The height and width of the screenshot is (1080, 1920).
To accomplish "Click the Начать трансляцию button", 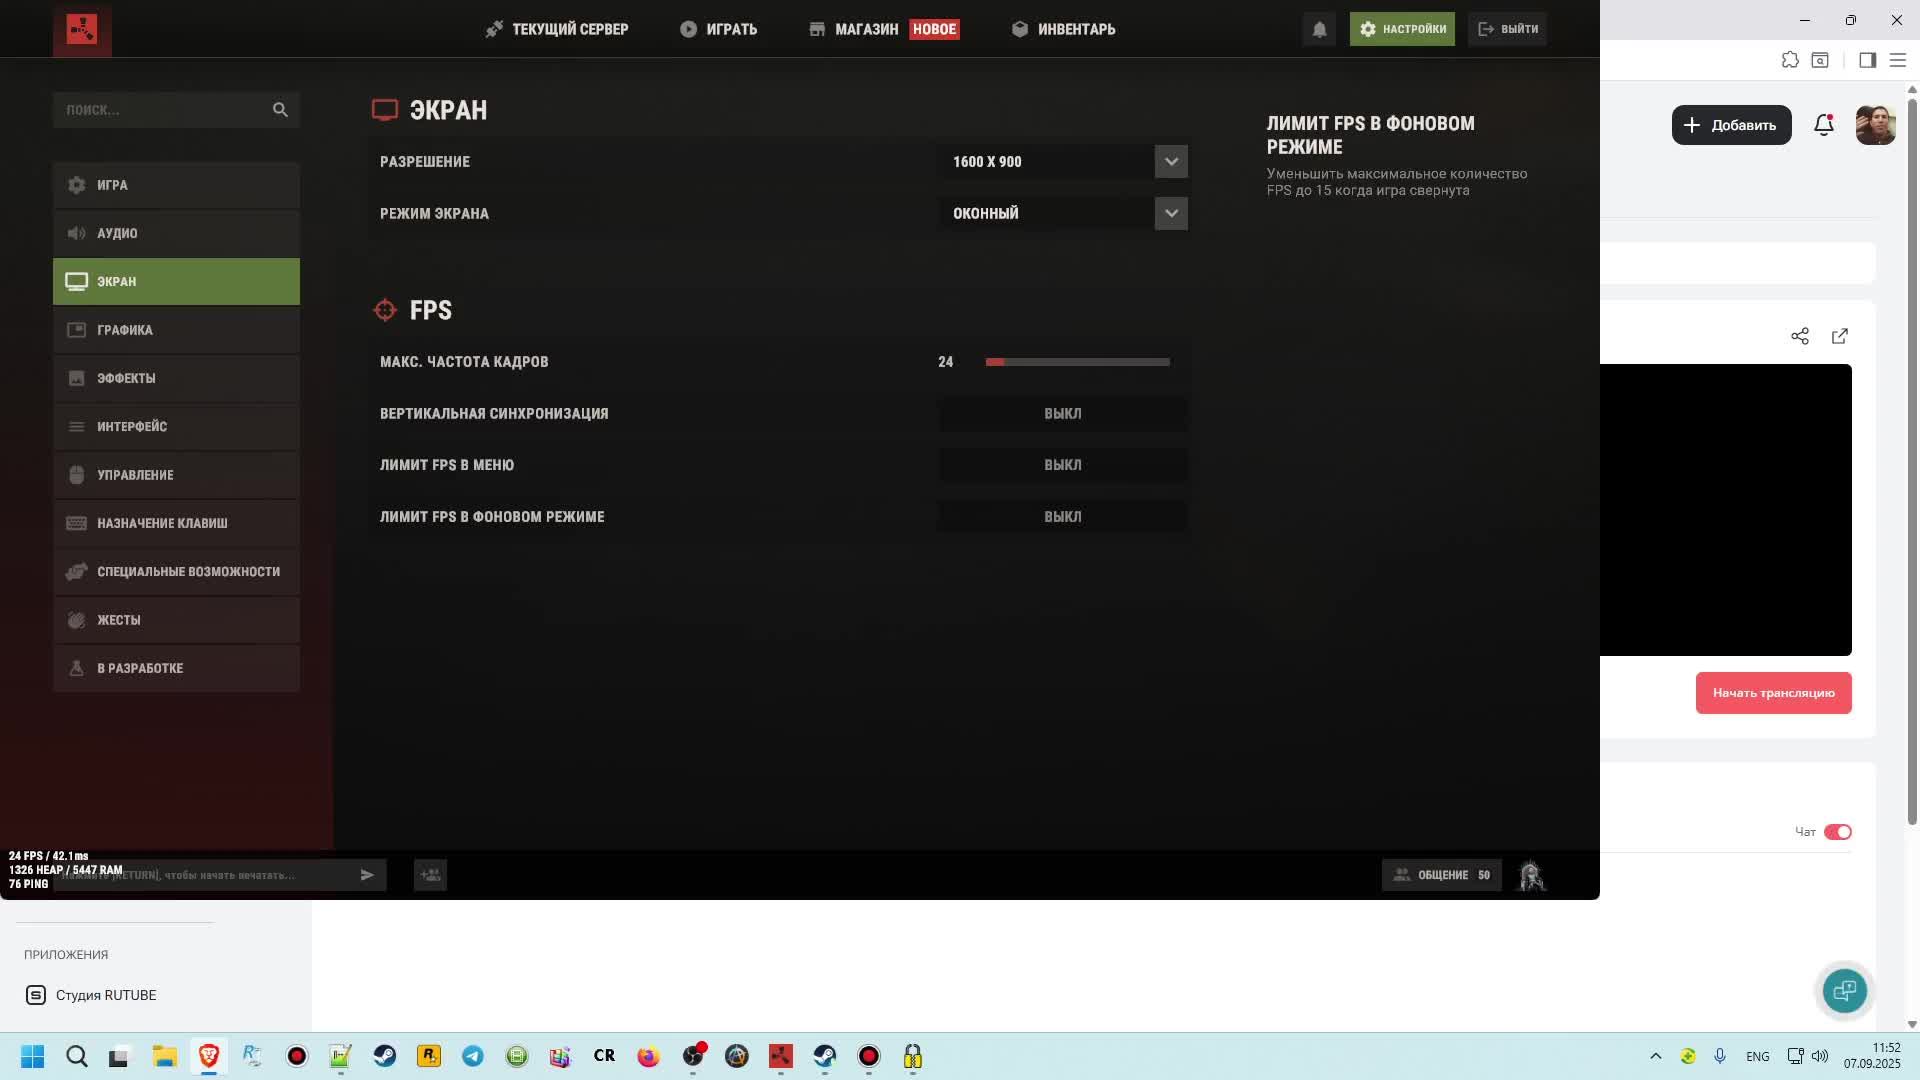I will tap(1773, 693).
